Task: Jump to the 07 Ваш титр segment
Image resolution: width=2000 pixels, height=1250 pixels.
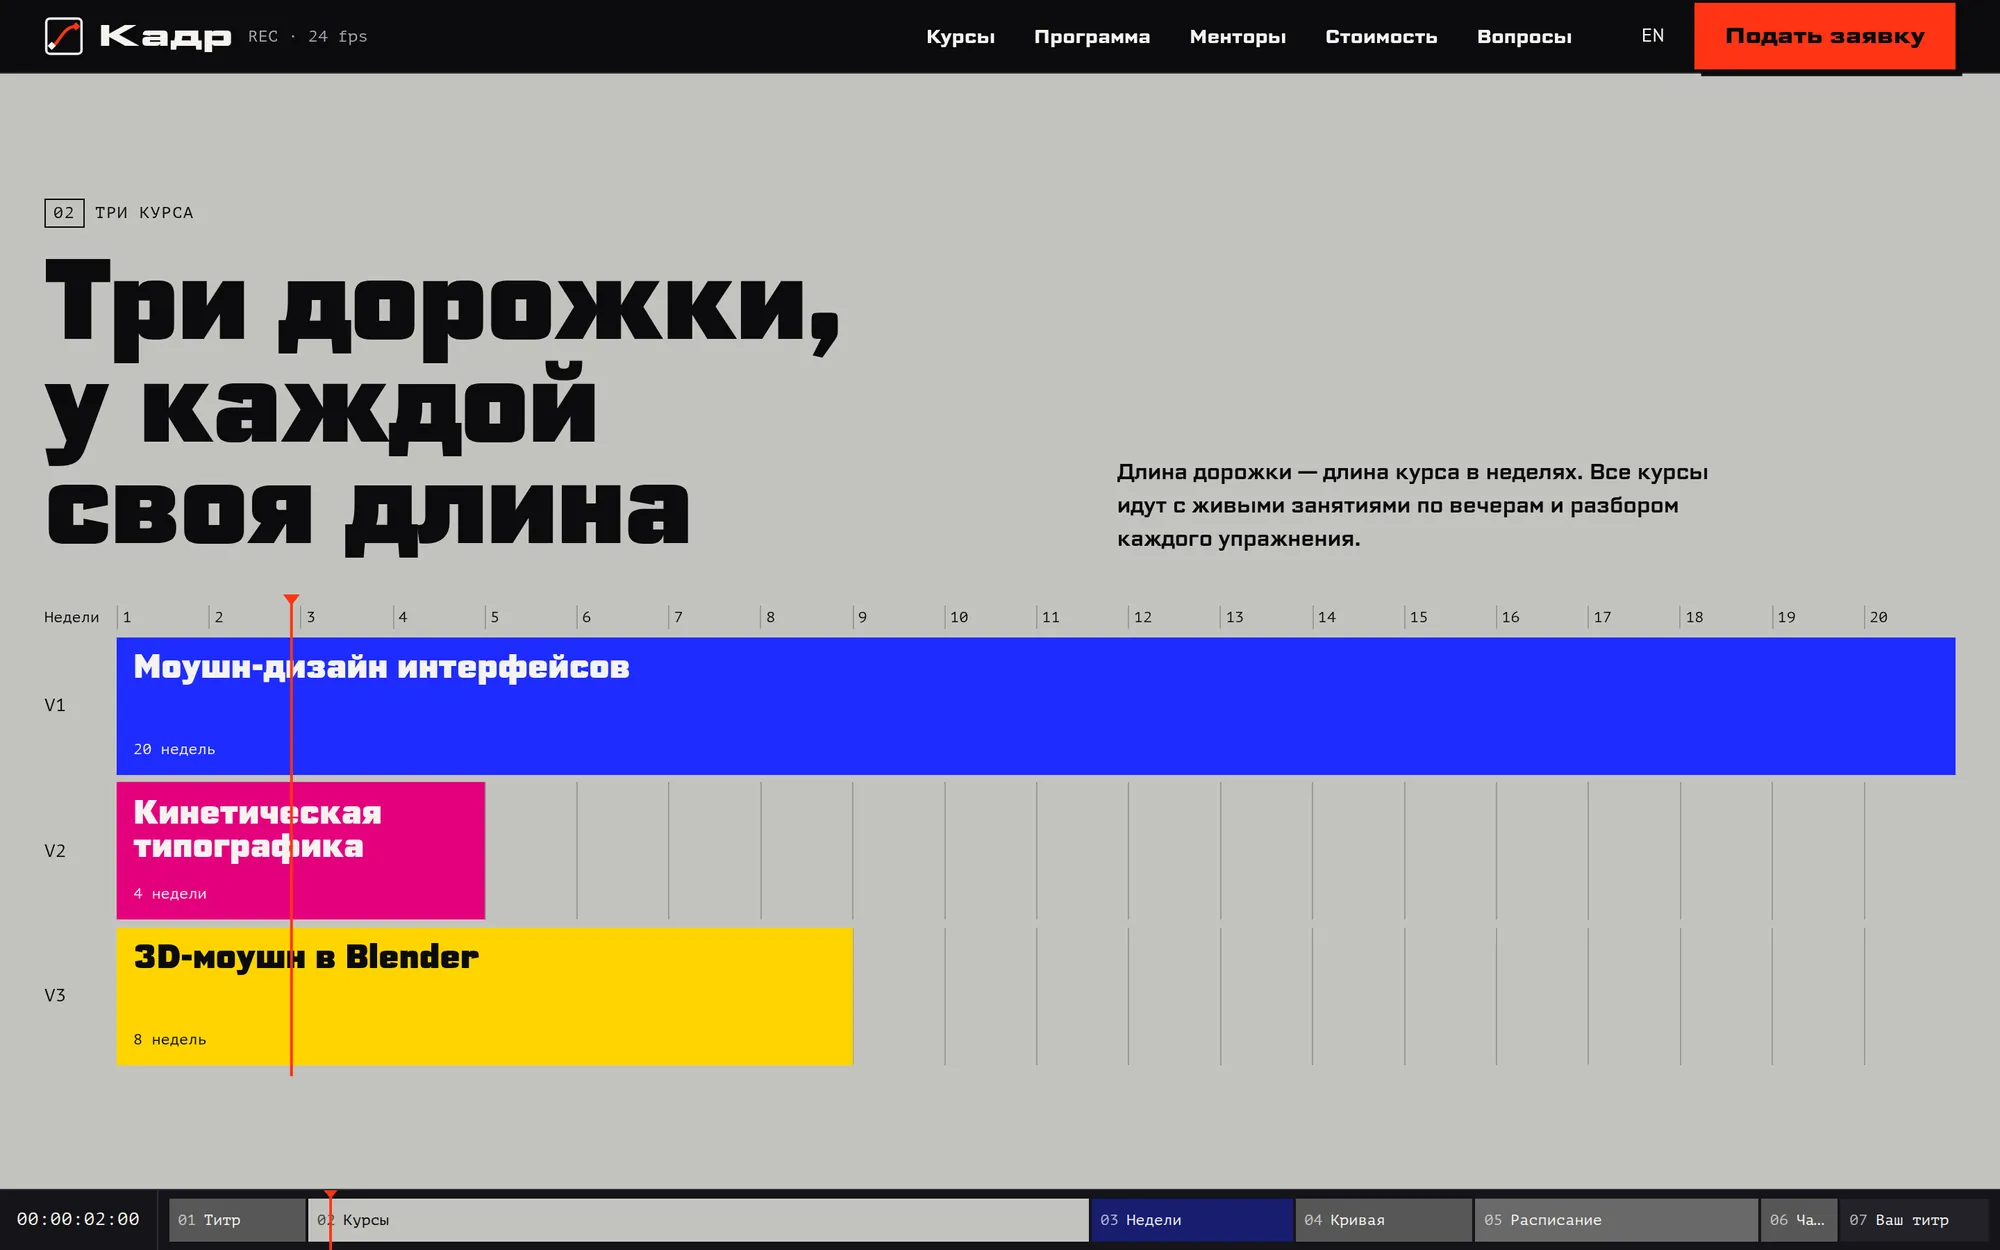Action: pyautogui.click(x=1914, y=1220)
